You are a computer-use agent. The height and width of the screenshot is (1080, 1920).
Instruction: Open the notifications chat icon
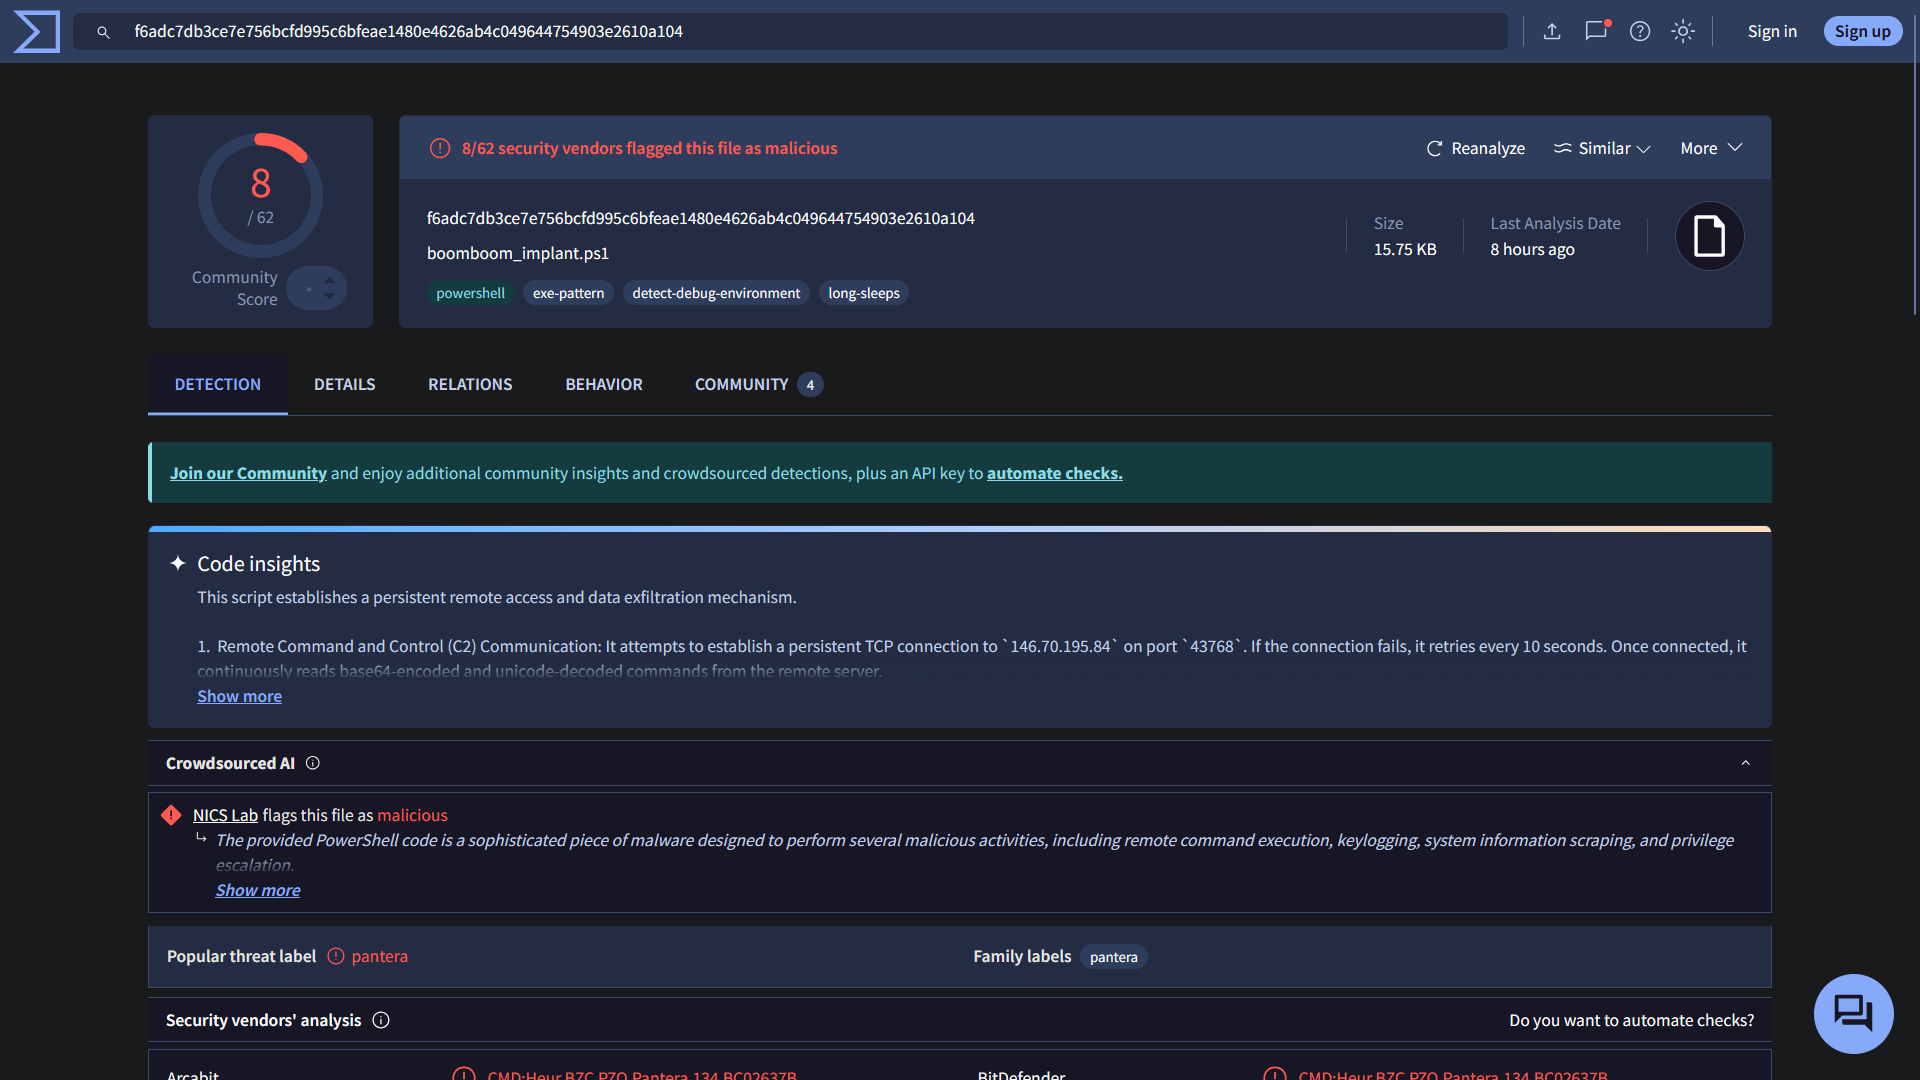1596,31
